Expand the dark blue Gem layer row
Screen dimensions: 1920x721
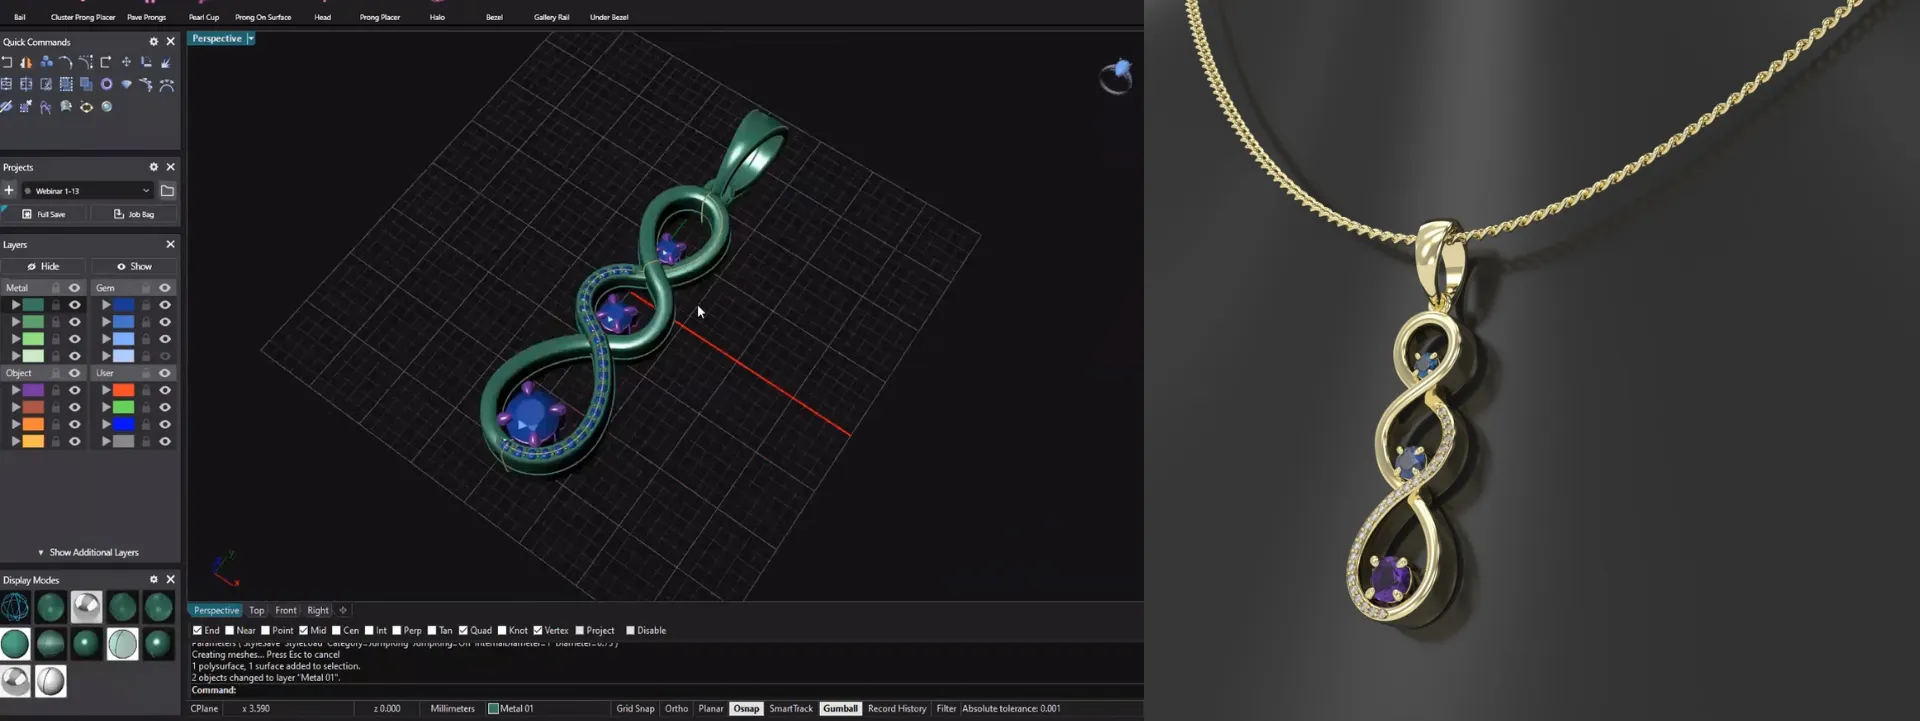(106, 305)
